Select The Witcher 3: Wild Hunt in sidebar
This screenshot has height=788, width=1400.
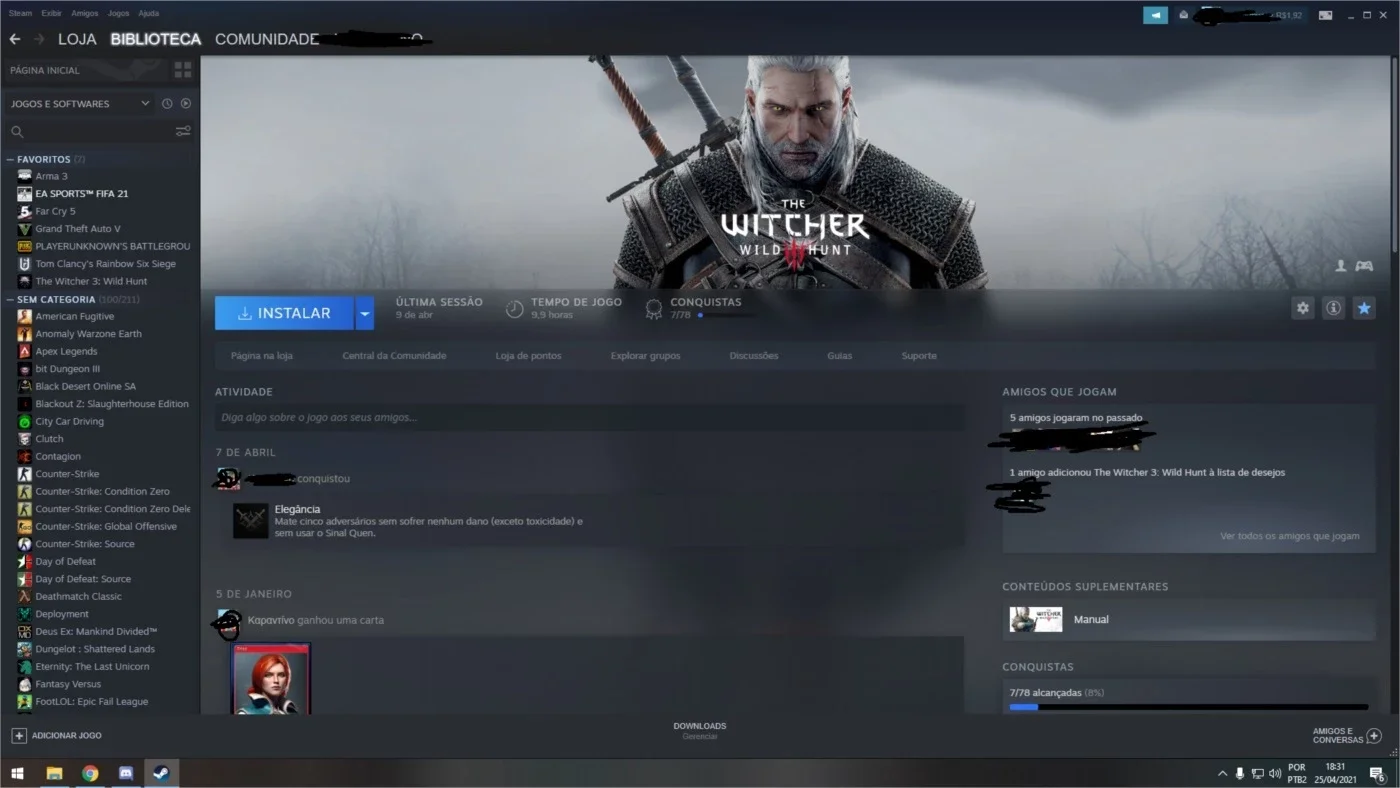point(92,281)
